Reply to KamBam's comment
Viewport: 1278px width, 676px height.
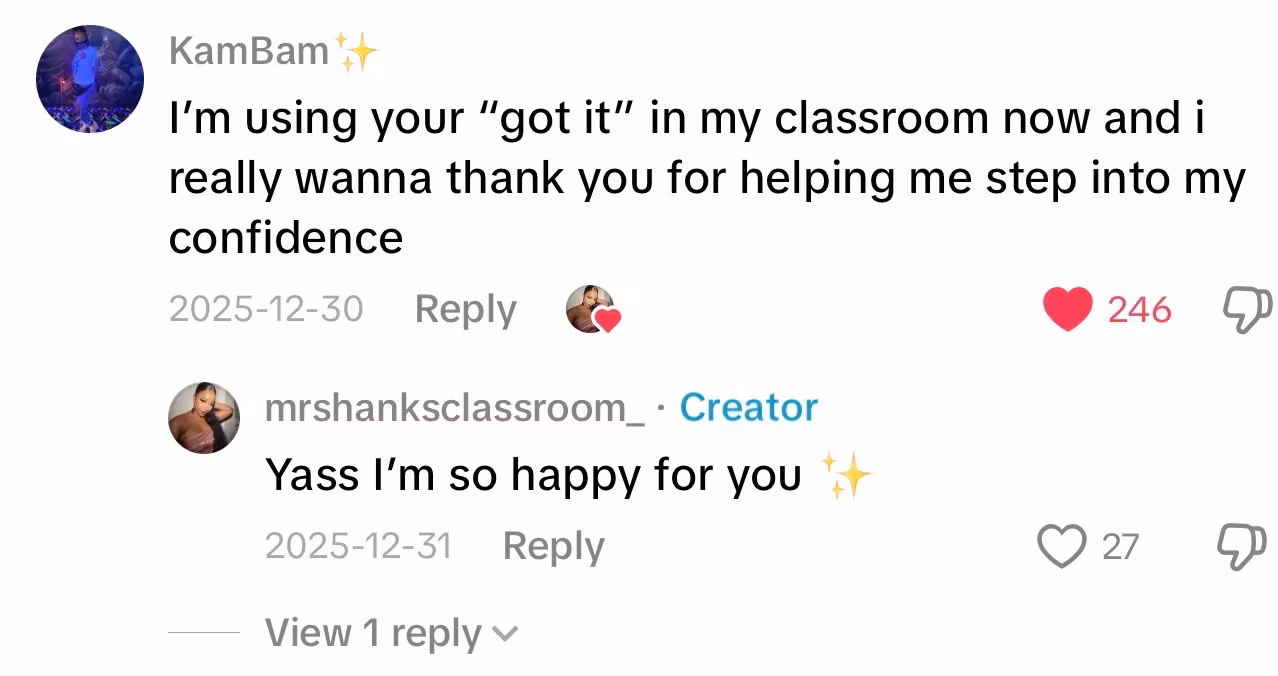pos(465,309)
